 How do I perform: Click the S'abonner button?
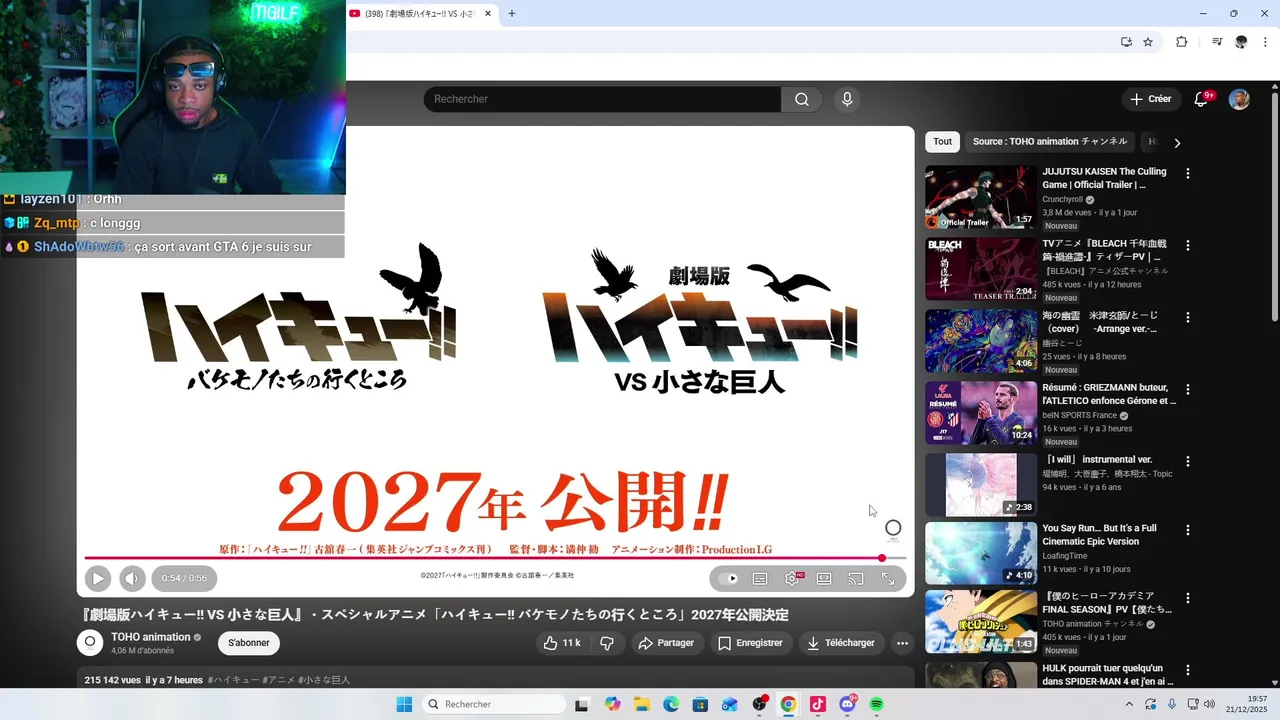pos(248,643)
